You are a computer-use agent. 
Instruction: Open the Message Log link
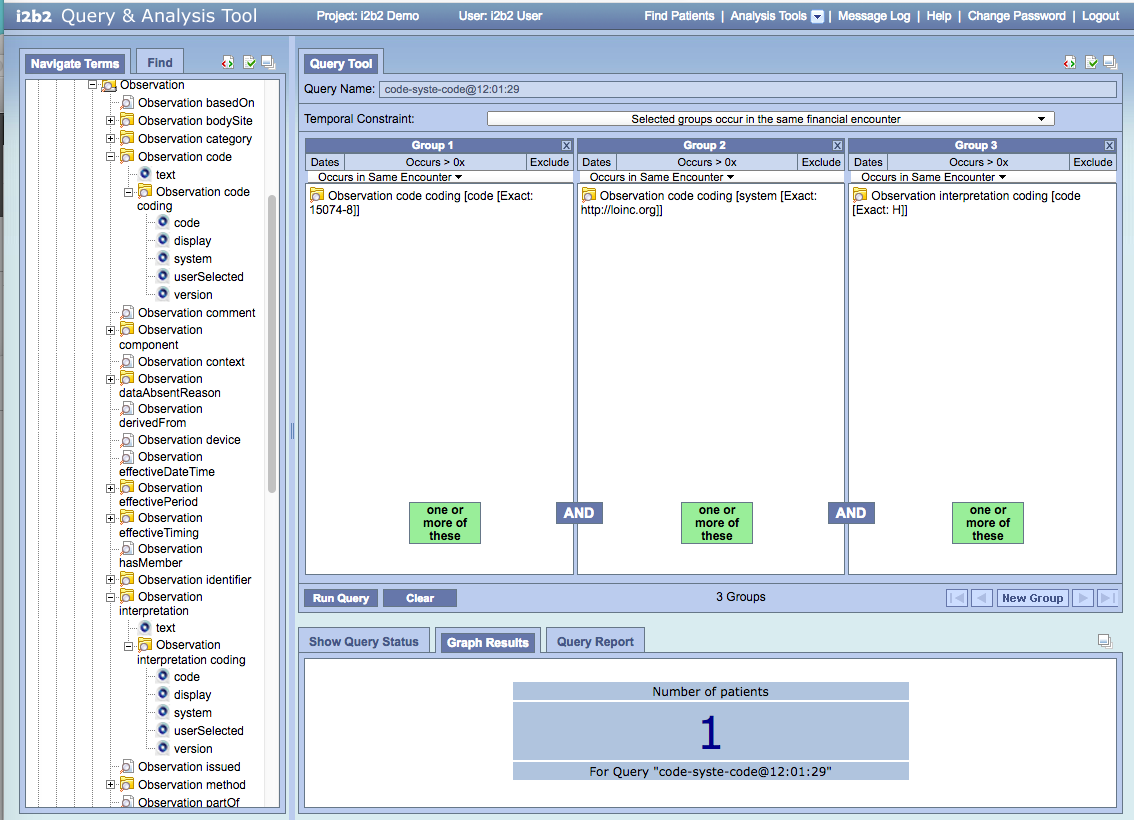tap(874, 16)
